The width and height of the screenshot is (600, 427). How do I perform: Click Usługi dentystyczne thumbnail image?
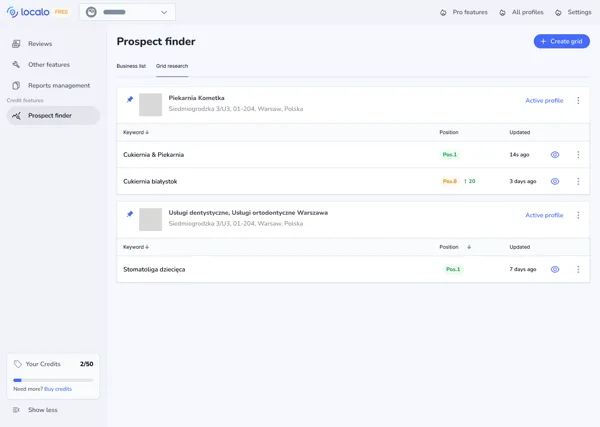click(x=150, y=219)
